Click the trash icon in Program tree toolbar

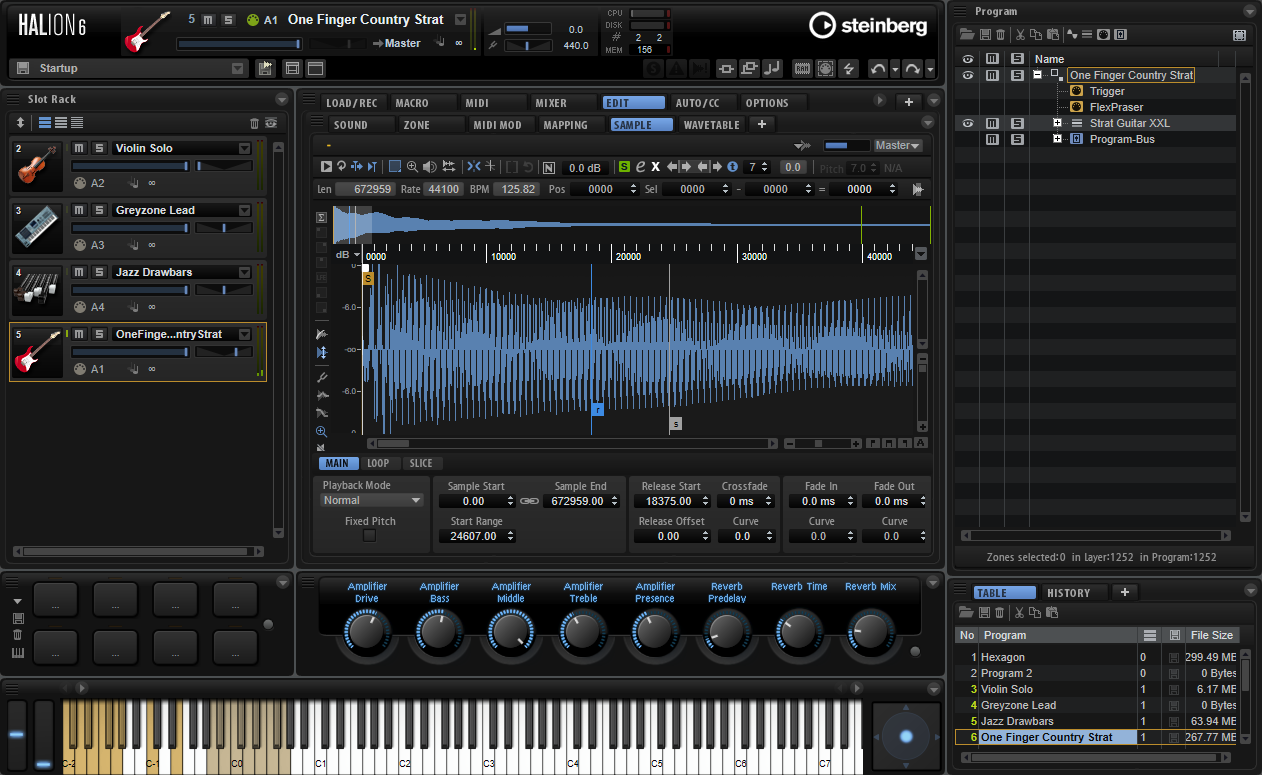coord(1000,34)
